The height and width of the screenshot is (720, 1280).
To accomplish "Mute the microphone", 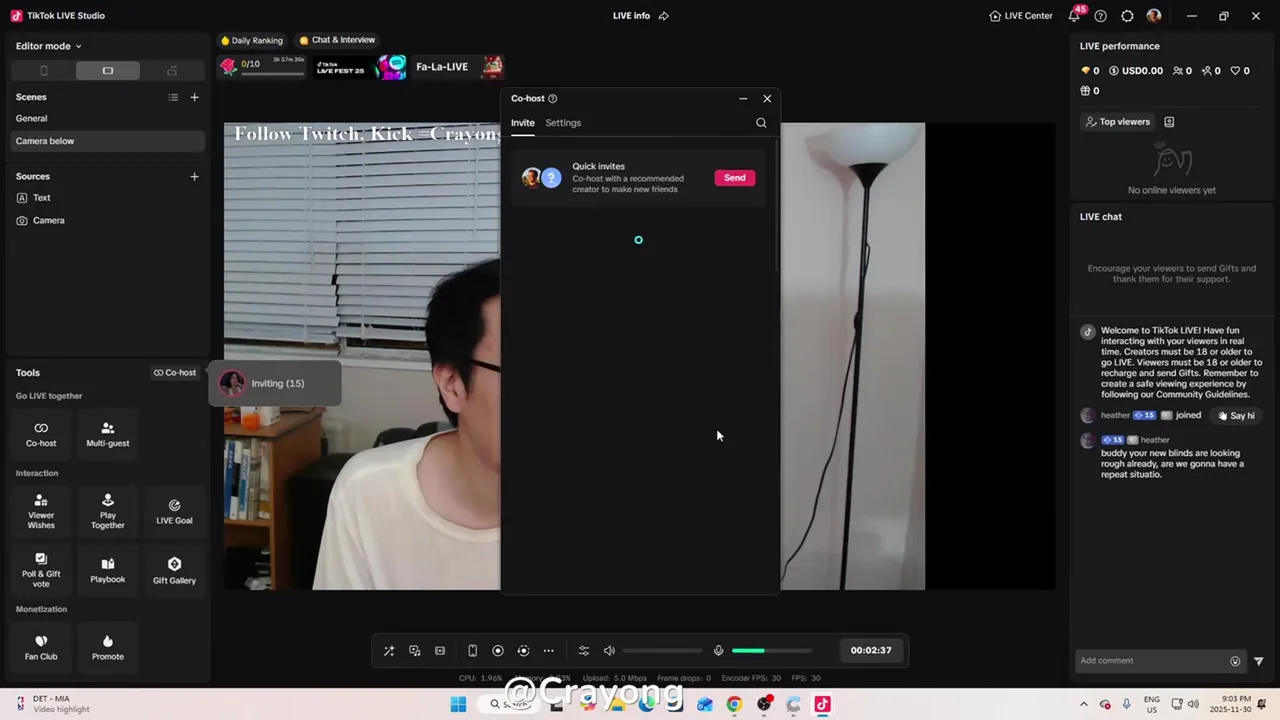I will point(718,651).
